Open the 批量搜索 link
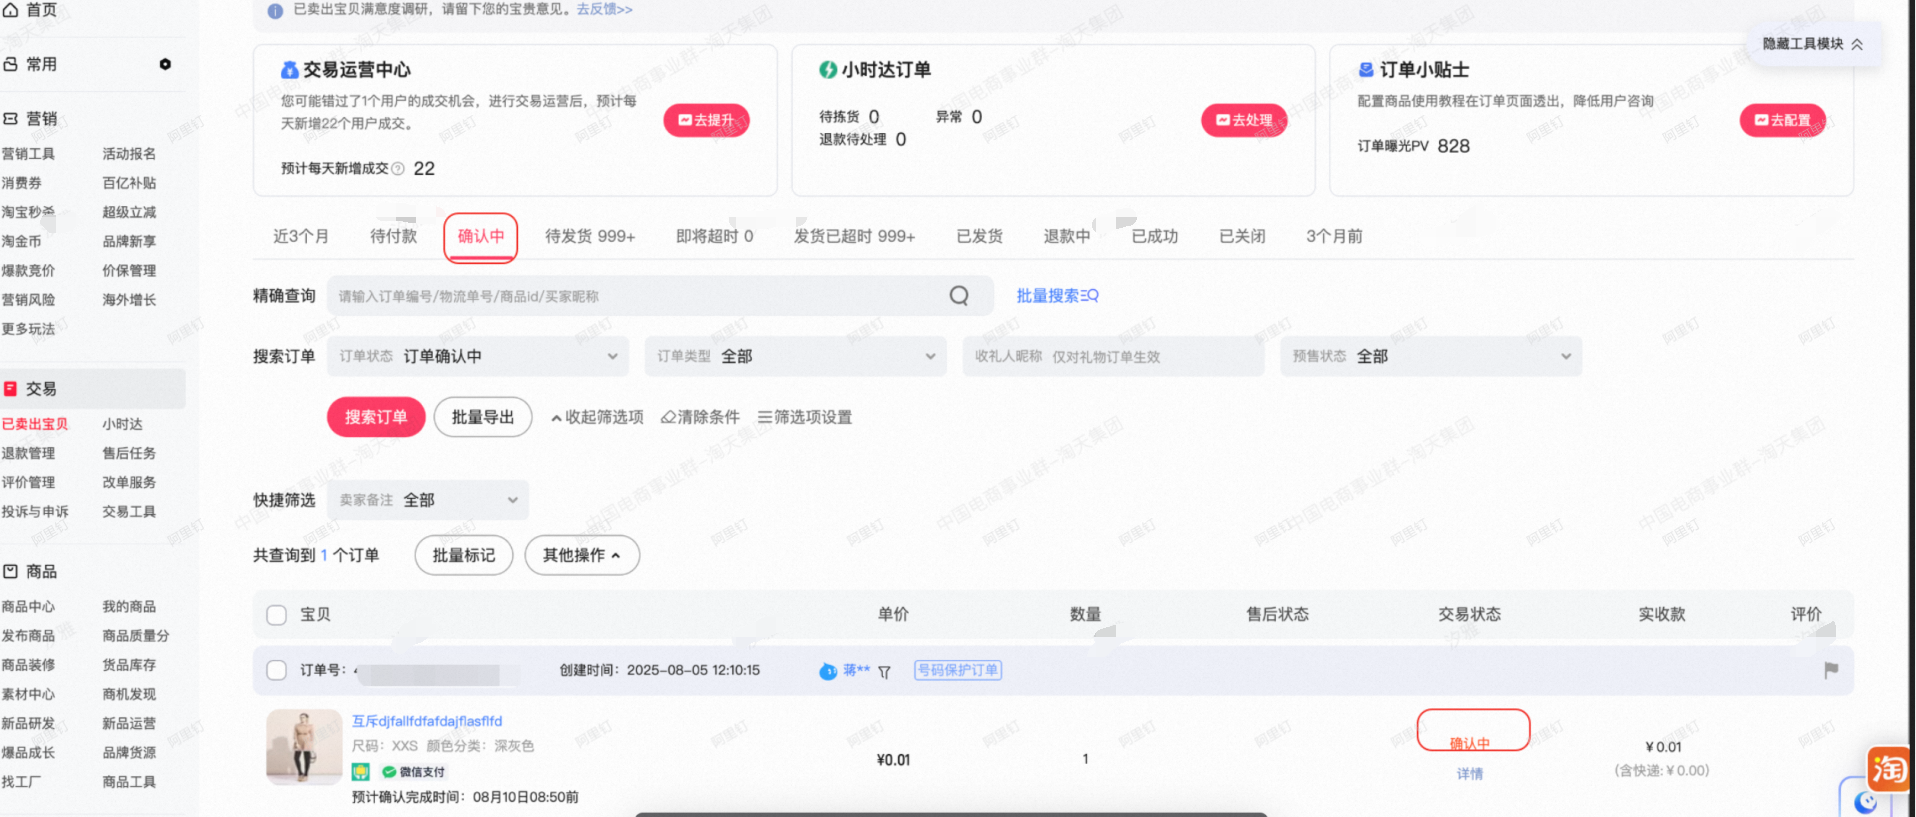Screen dimensions: 1916x817 [x=1057, y=296]
